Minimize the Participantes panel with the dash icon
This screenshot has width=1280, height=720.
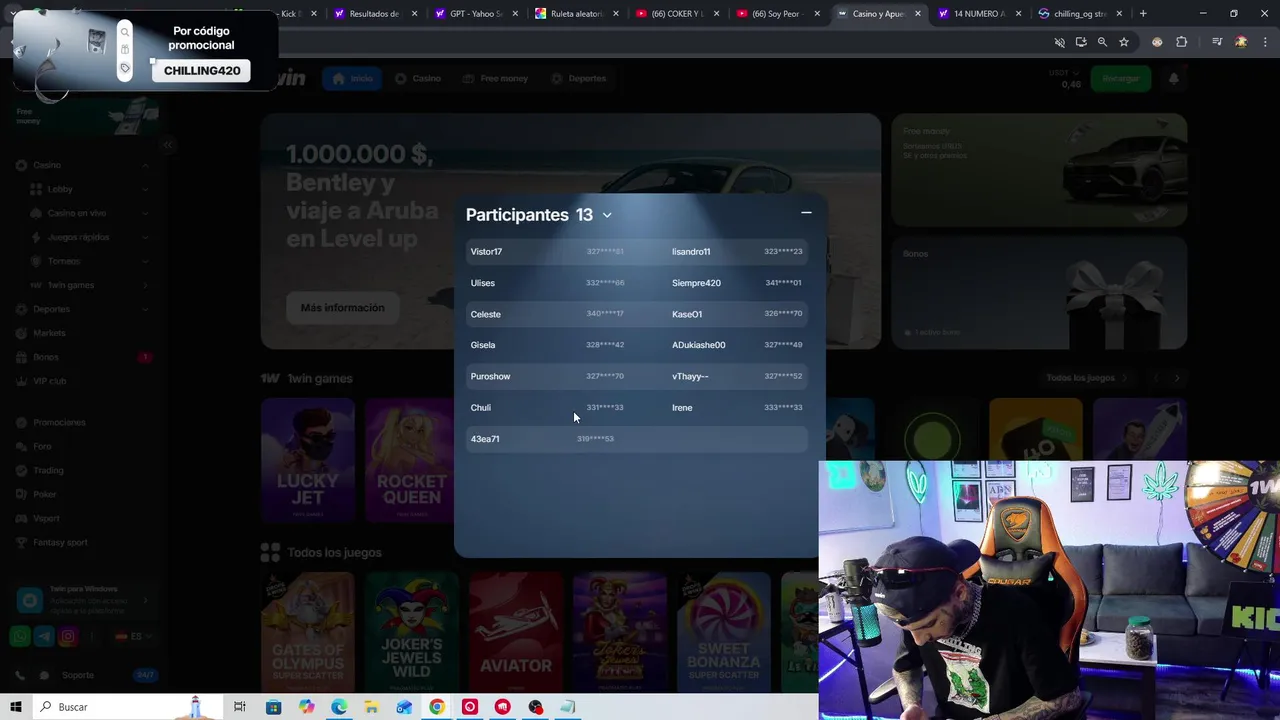point(806,213)
